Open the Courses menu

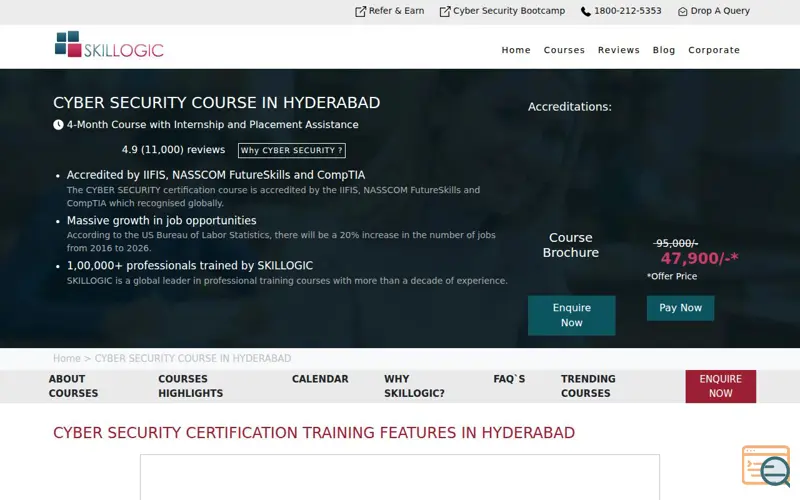[564, 50]
